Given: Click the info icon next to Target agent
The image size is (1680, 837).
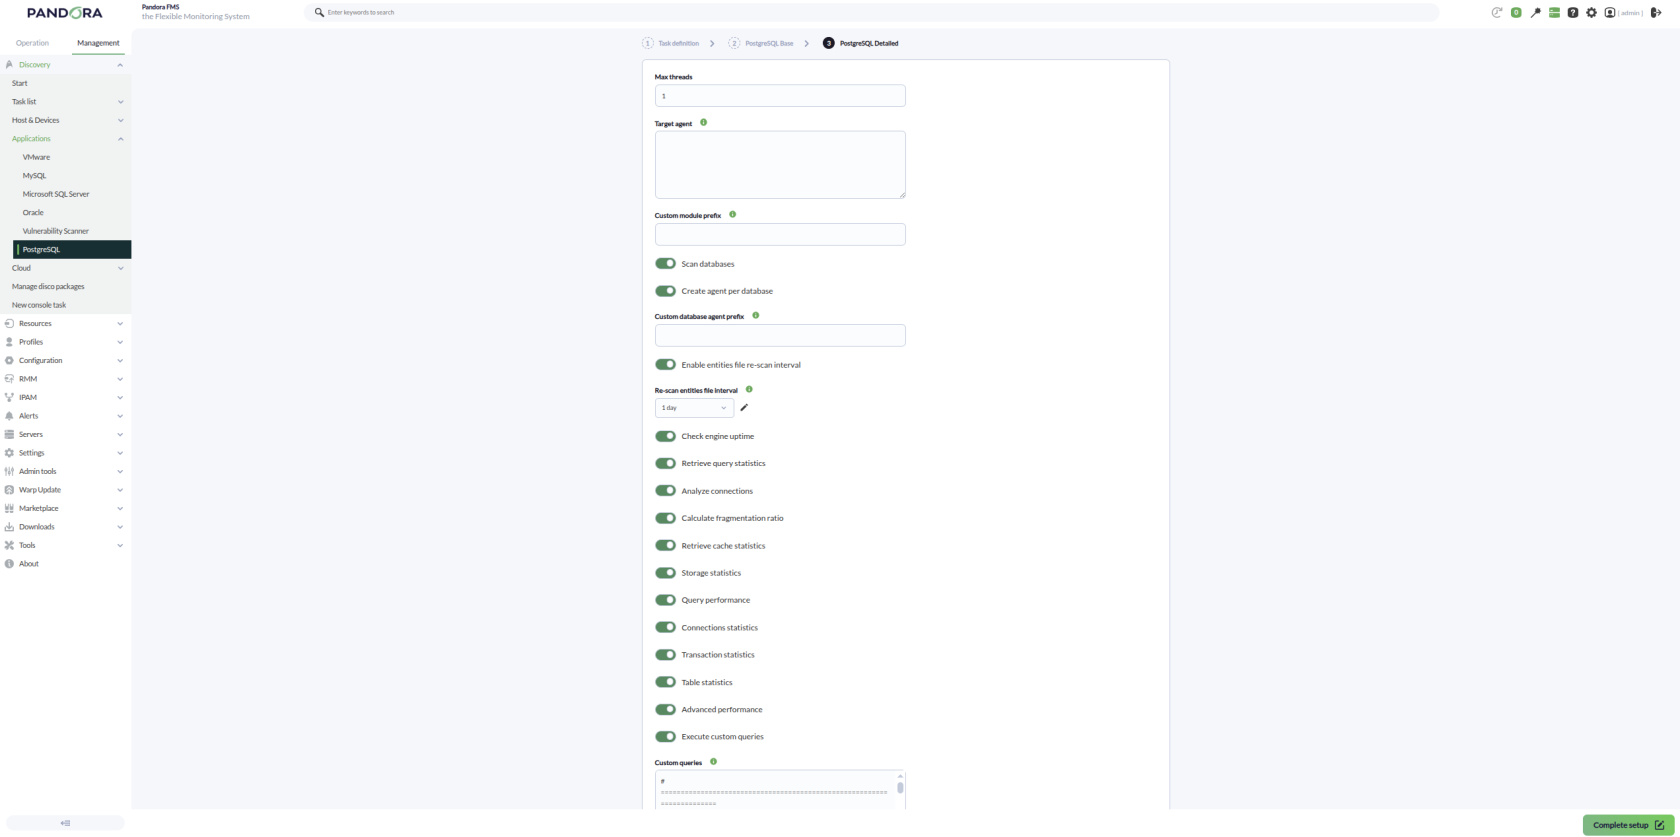Looking at the screenshot, I should (704, 122).
